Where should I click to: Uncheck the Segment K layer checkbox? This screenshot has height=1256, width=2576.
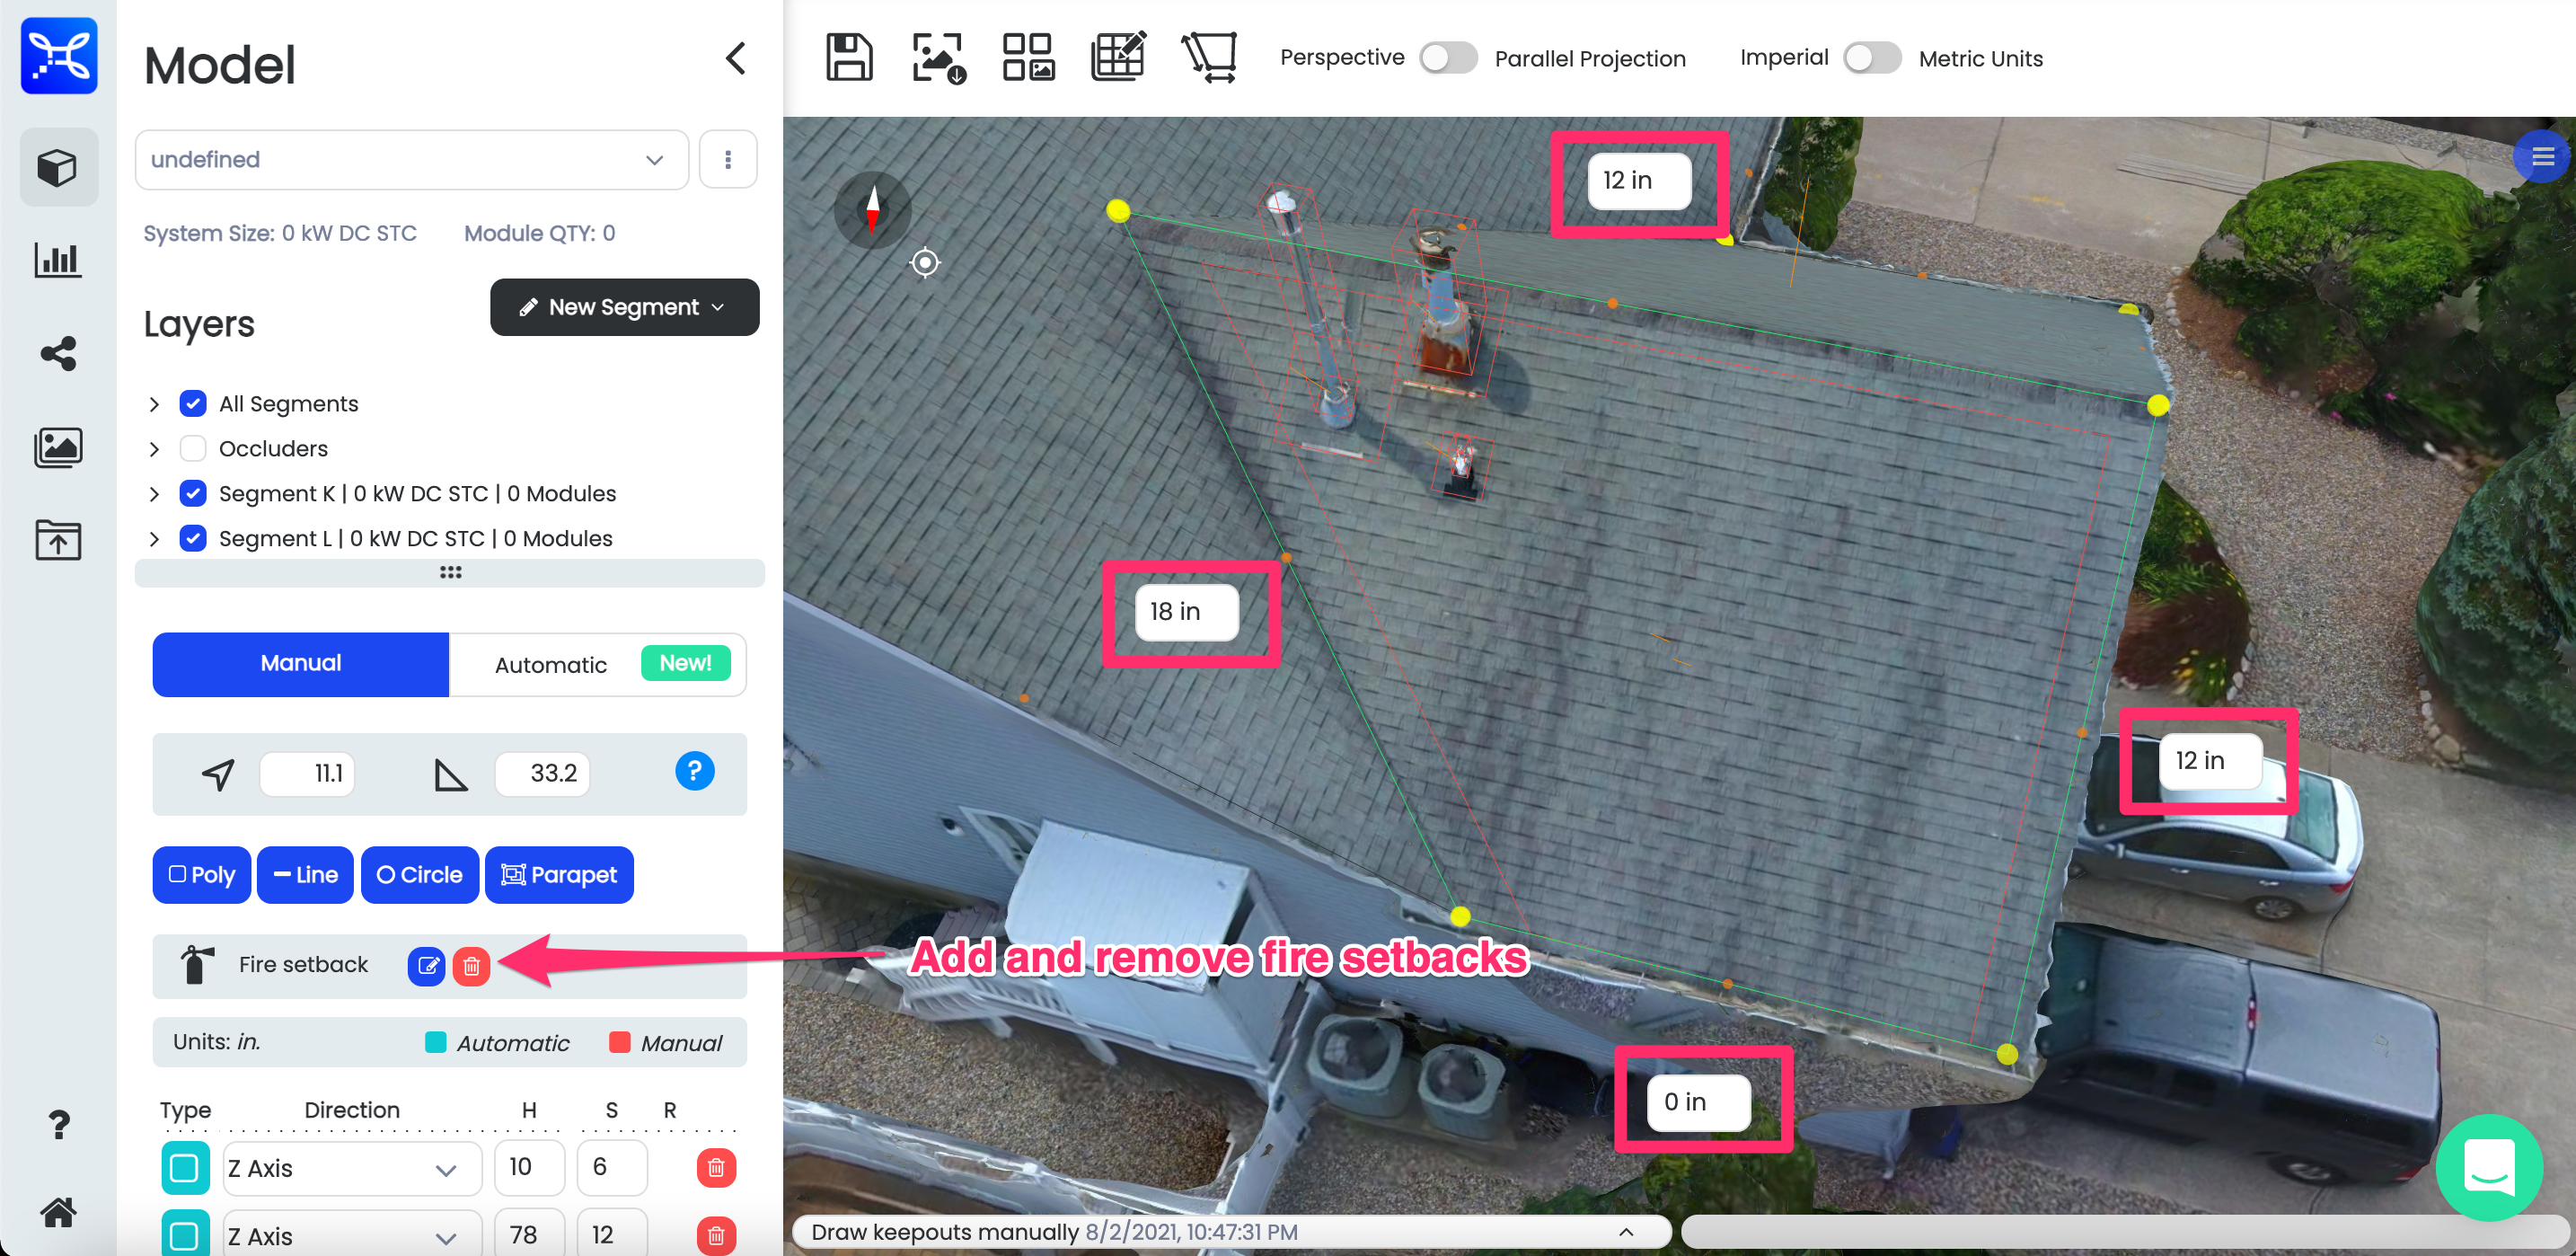tap(193, 493)
